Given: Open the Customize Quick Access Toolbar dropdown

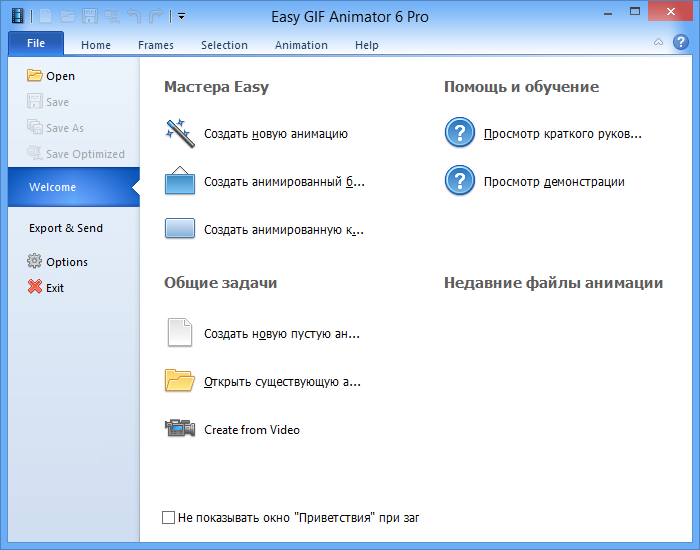Looking at the screenshot, I should [181, 16].
